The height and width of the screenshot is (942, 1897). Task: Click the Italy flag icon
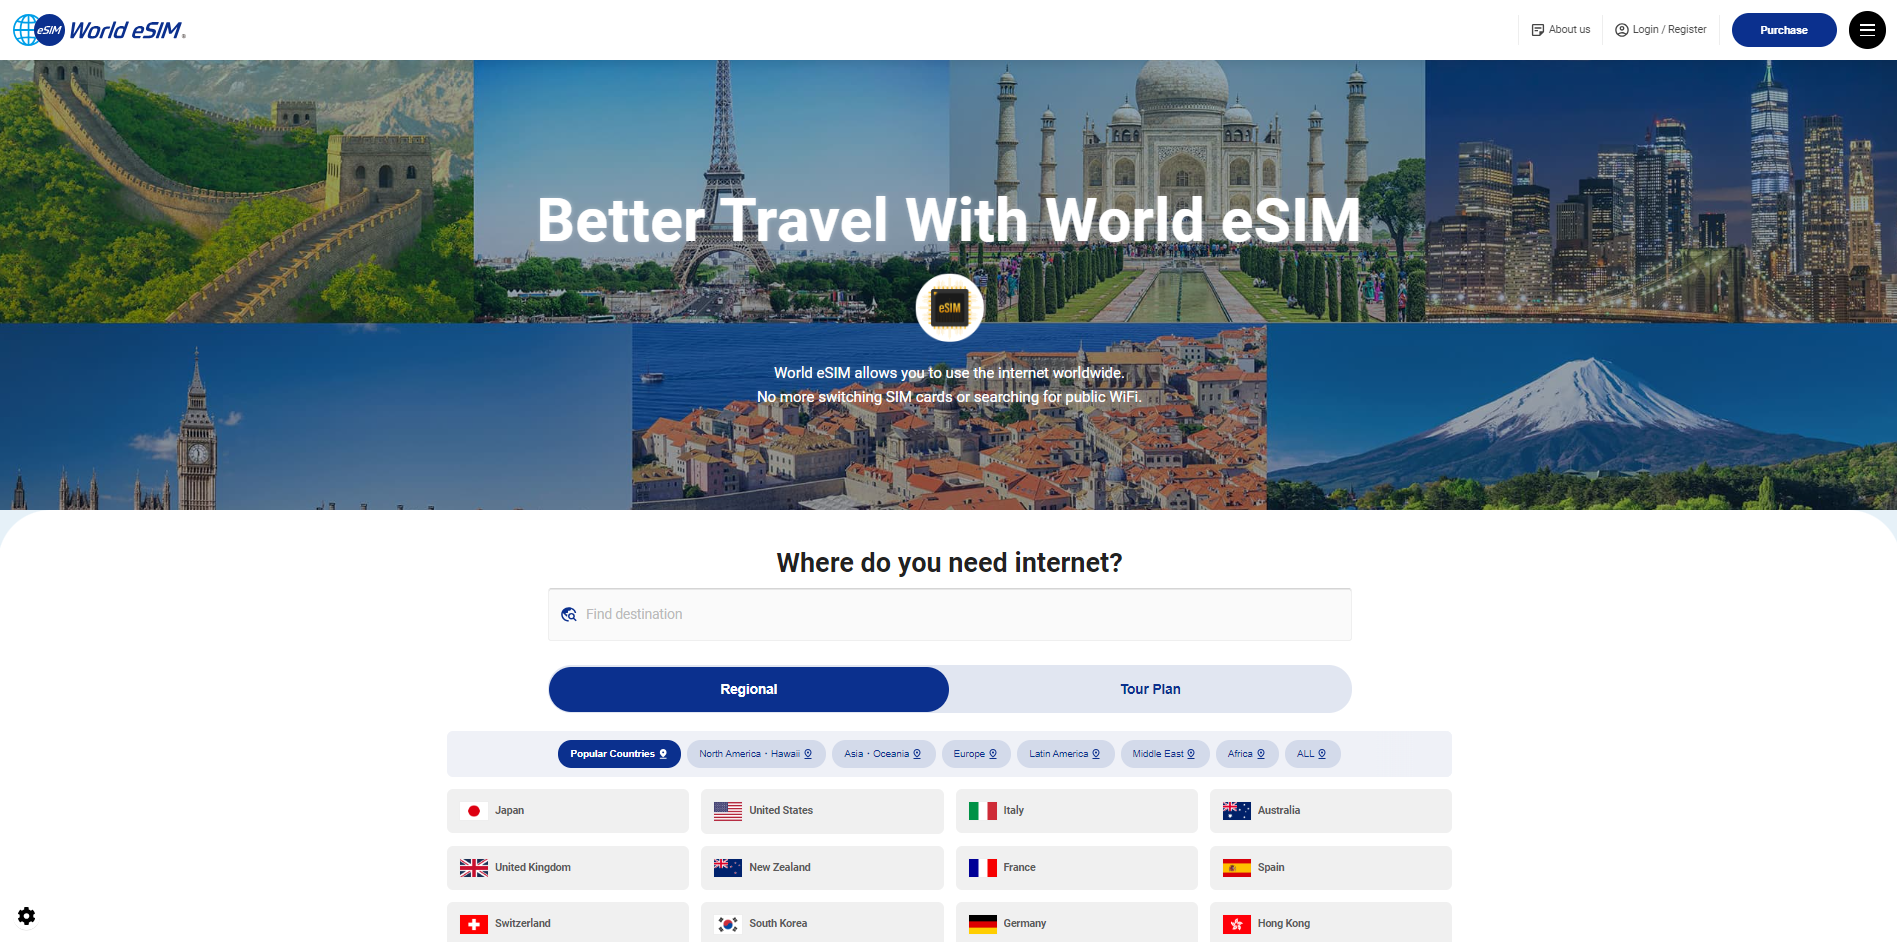pyautogui.click(x=983, y=811)
